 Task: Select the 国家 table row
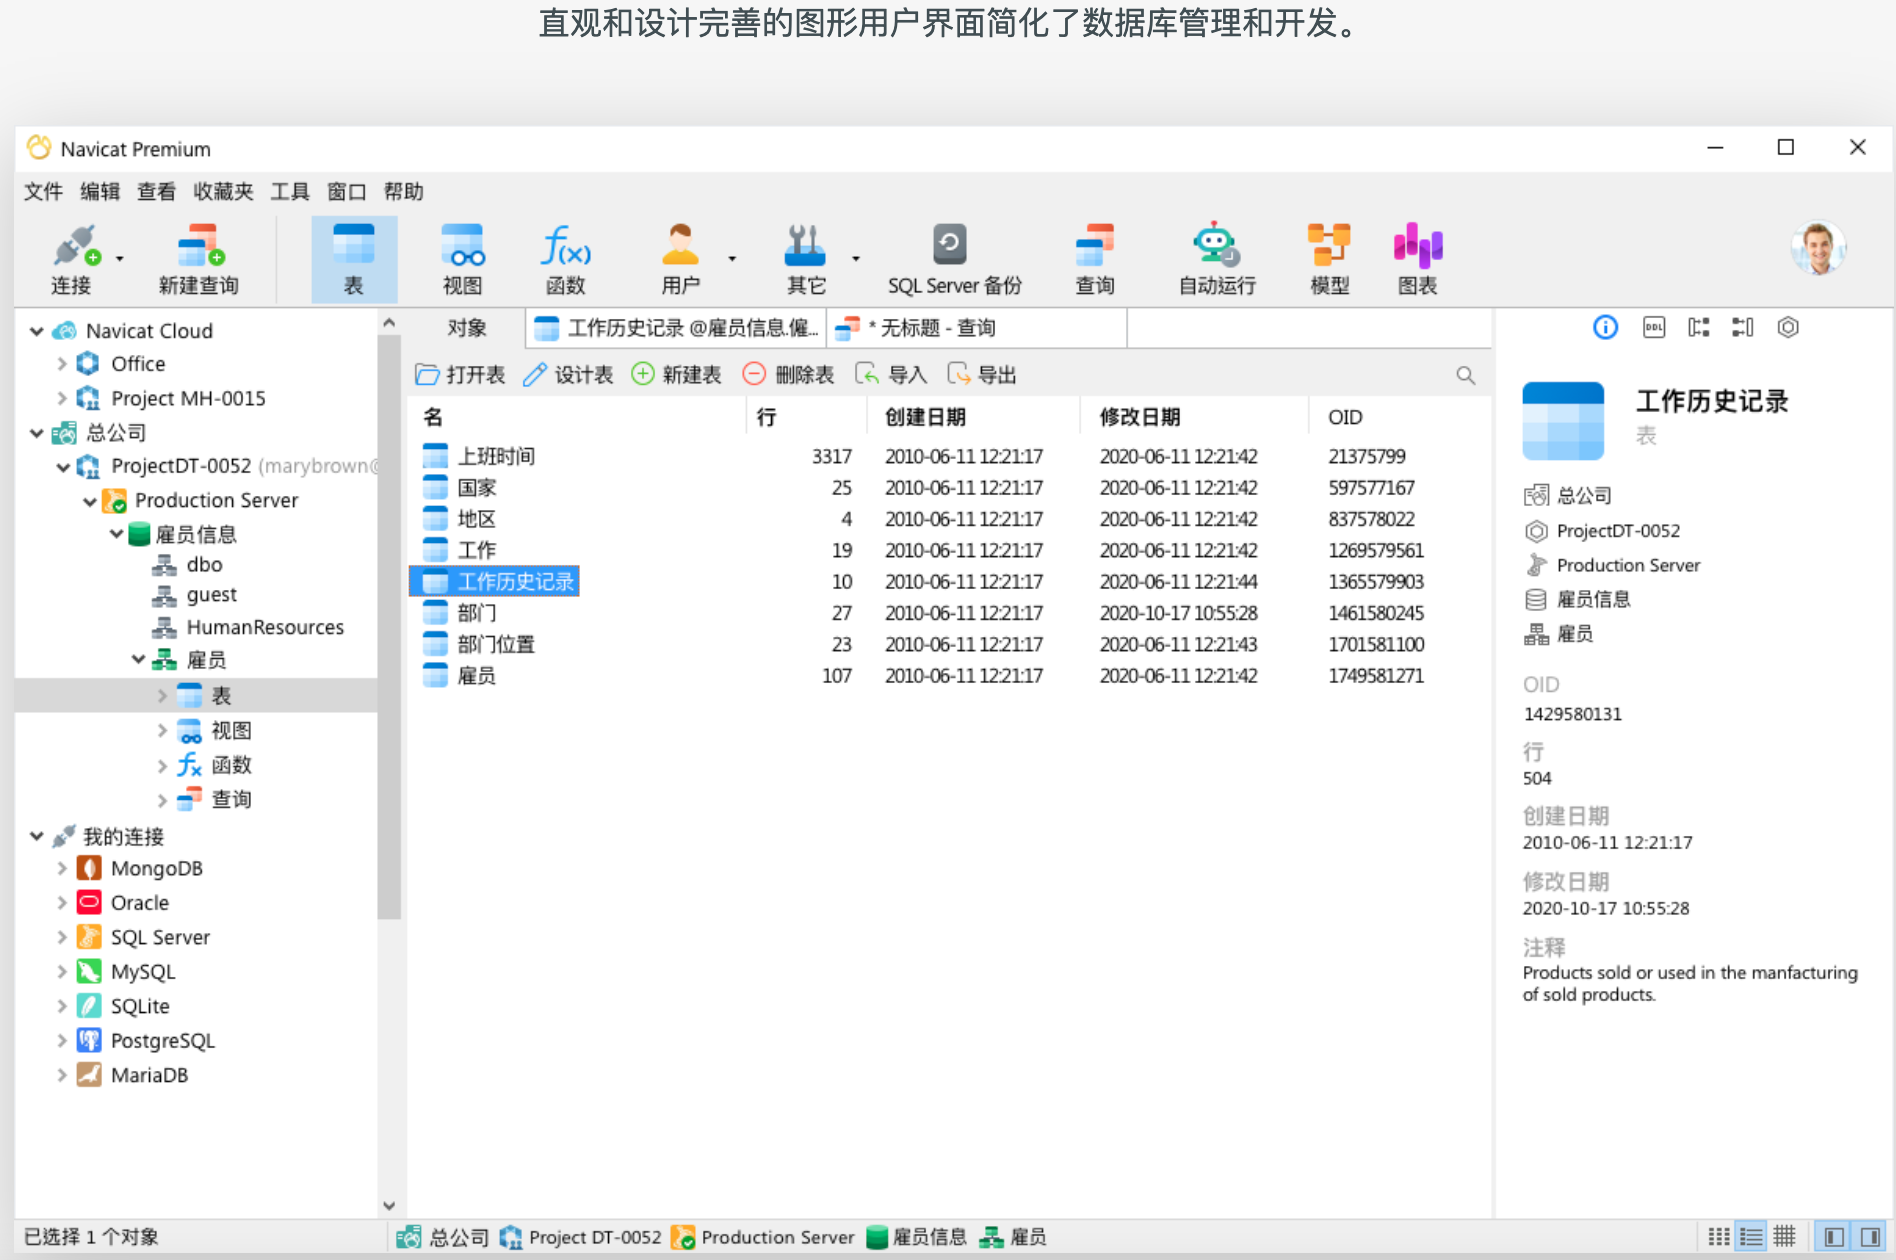click(948, 488)
